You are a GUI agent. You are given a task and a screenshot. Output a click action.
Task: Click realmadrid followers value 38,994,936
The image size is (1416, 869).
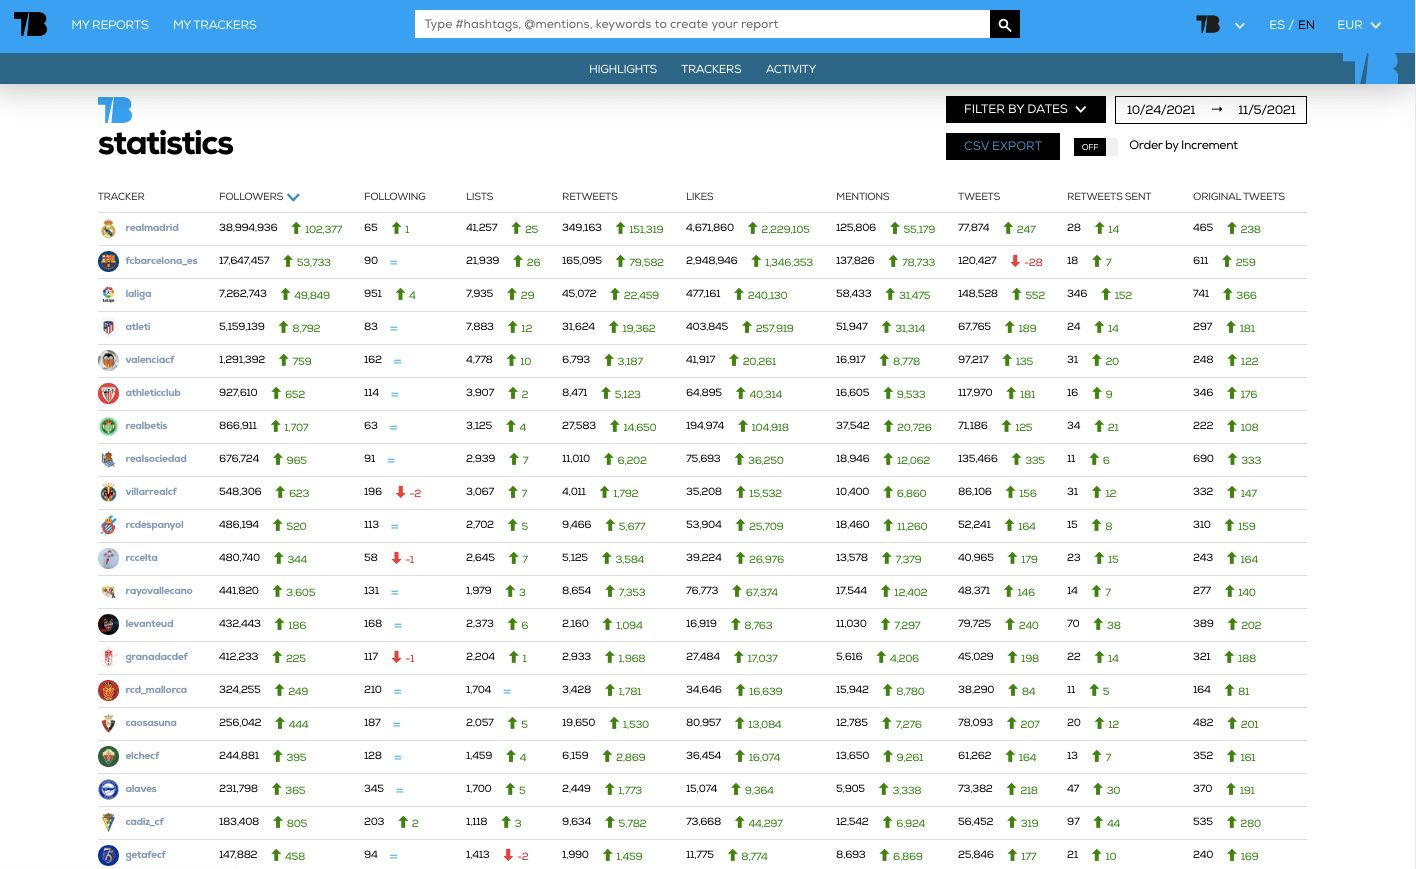click(x=248, y=228)
